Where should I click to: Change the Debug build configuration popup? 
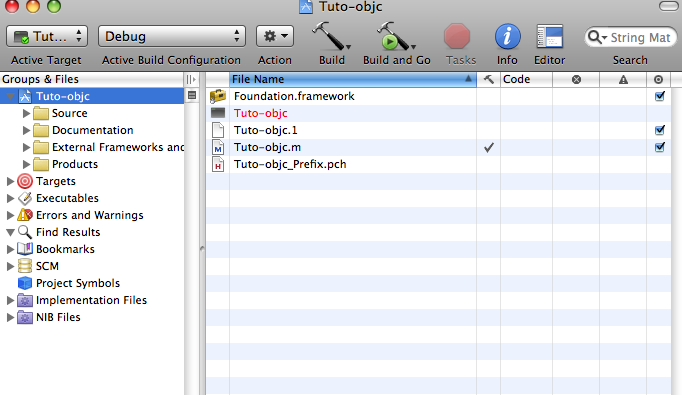(x=172, y=36)
